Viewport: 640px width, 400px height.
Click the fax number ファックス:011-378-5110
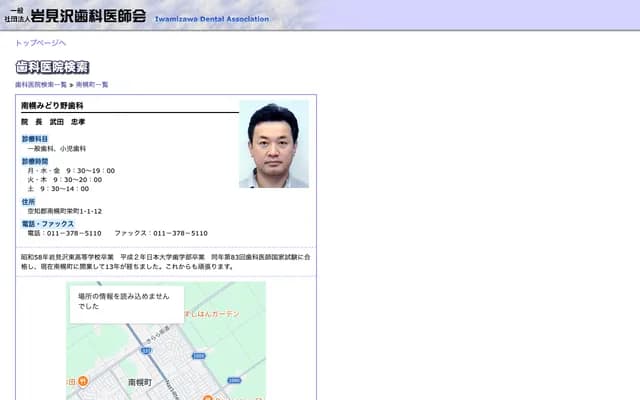click(x=161, y=233)
